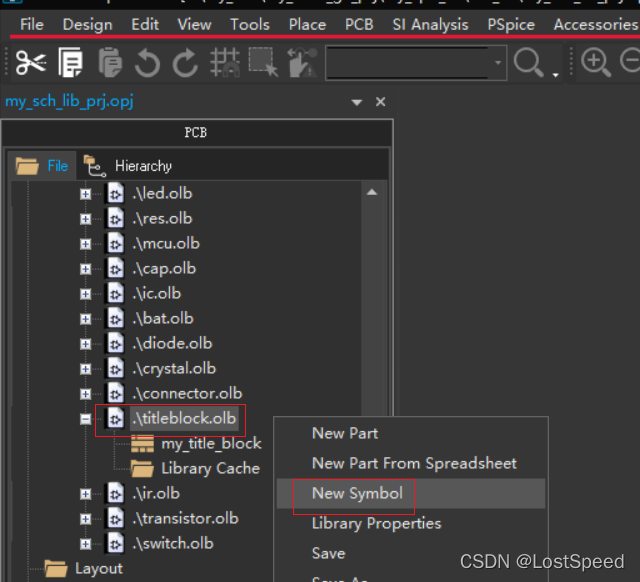Expand the .\led.olb library node
The image size is (640, 582).
click(86, 193)
